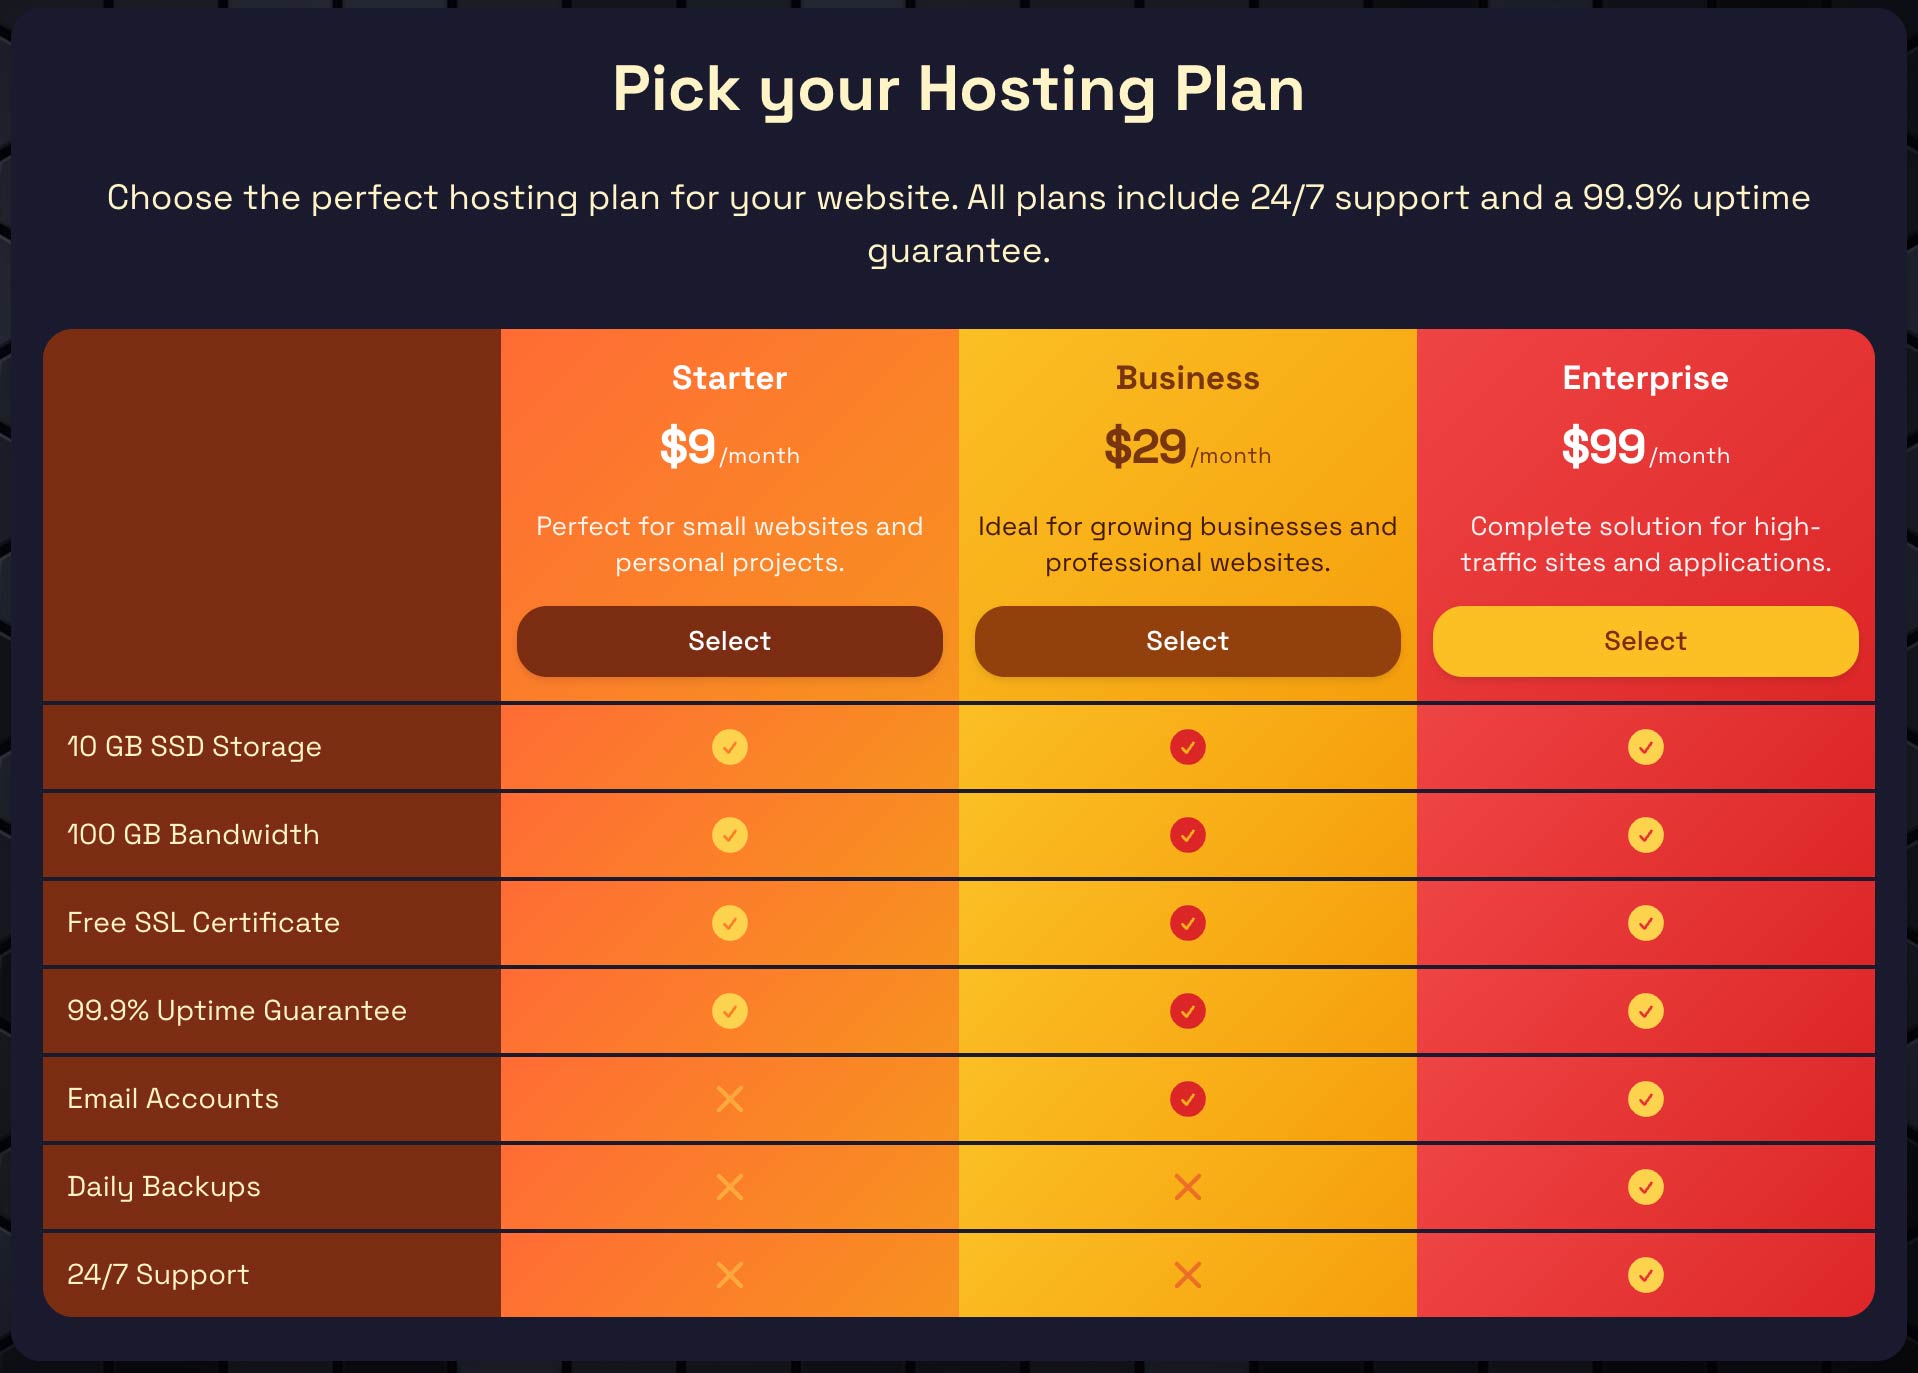Click the Enterprise checkmark for 24/7 Support

click(1644, 1275)
